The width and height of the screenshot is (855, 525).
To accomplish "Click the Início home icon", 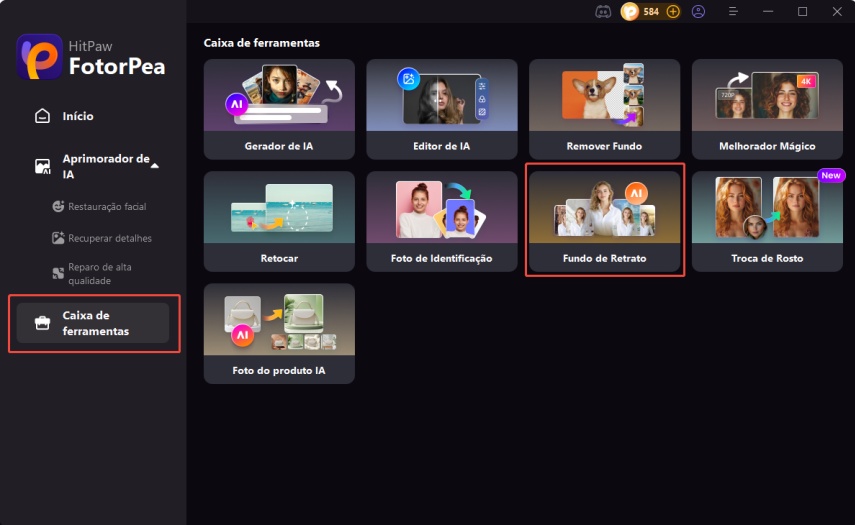I will [x=43, y=116].
